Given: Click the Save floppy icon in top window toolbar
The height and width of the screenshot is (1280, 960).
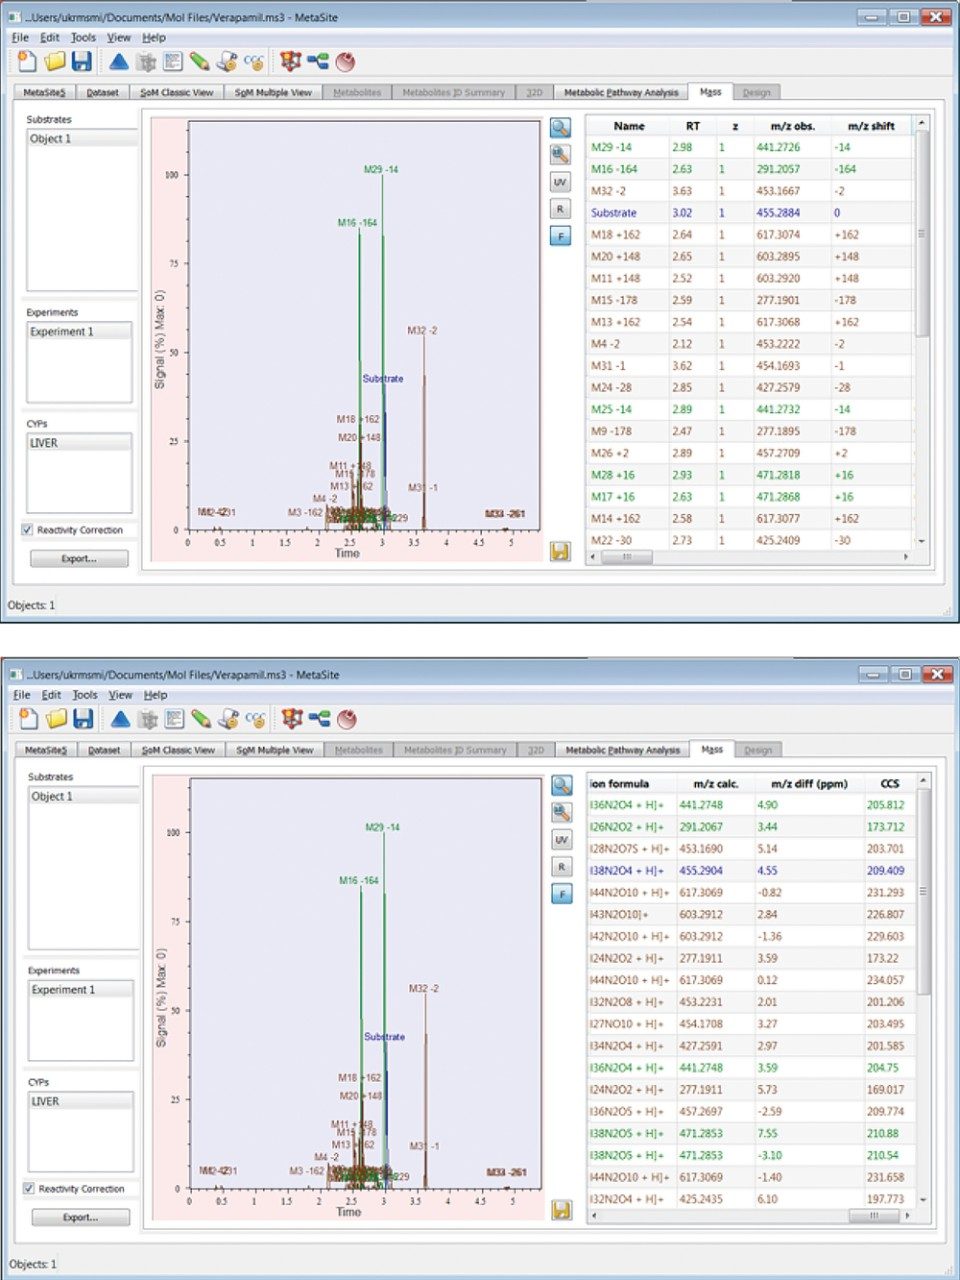Looking at the screenshot, I should pos(82,62).
